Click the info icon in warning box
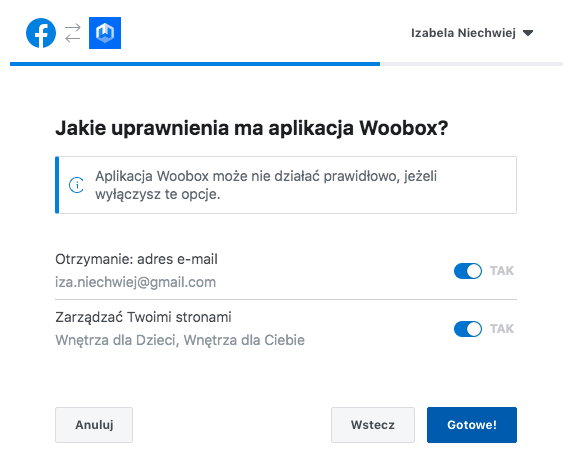580x459 pixels. pyautogui.click(x=77, y=185)
